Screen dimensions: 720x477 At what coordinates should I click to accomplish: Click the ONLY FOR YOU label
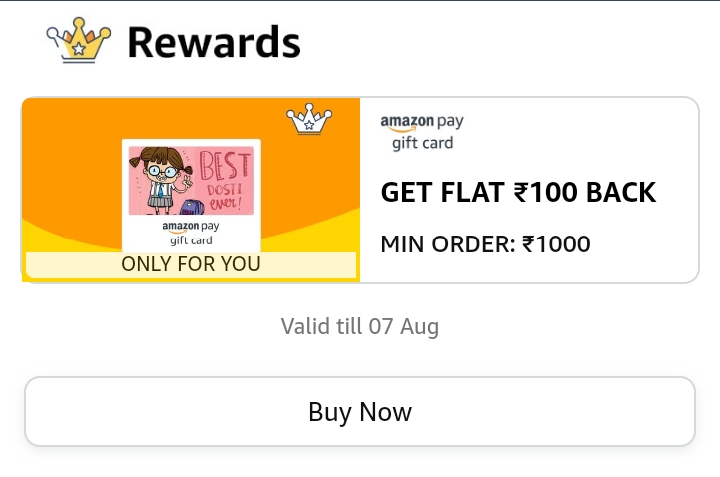coord(190,265)
